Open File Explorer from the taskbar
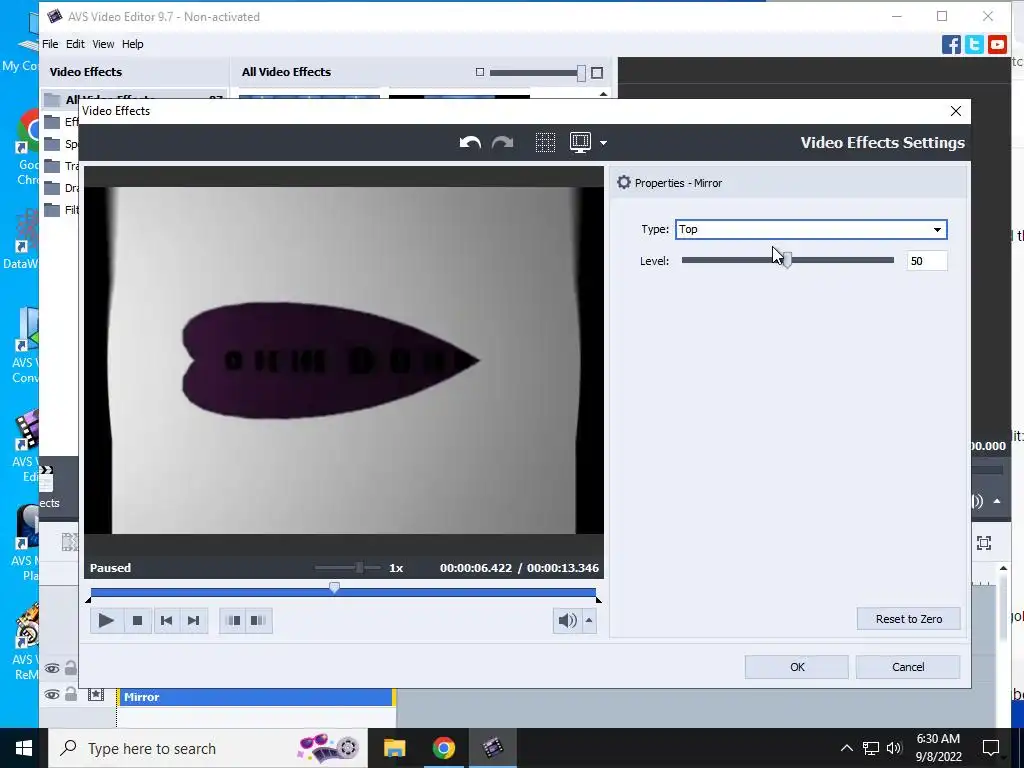Image resolution: width=1024 pixels, height=768 pixels. 394,748
